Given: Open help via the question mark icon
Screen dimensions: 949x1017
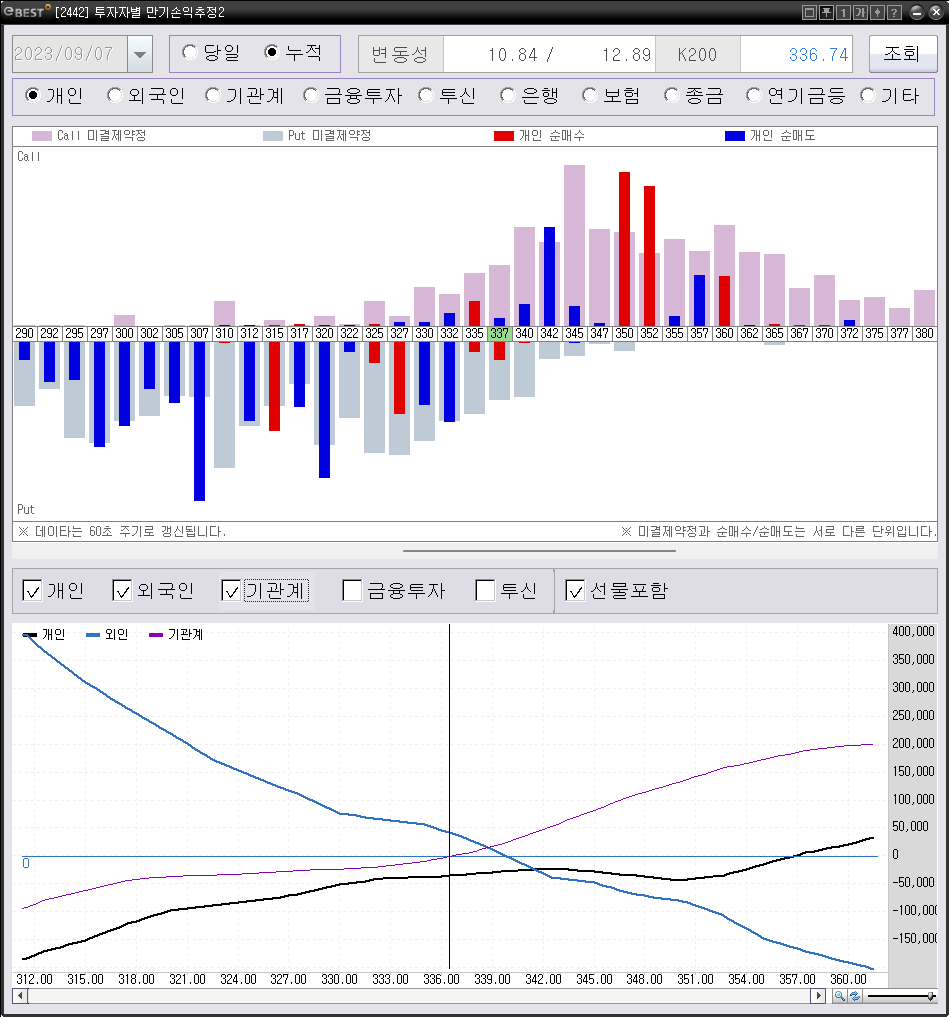Looking at the screenshot, I should tap(894, 12).
